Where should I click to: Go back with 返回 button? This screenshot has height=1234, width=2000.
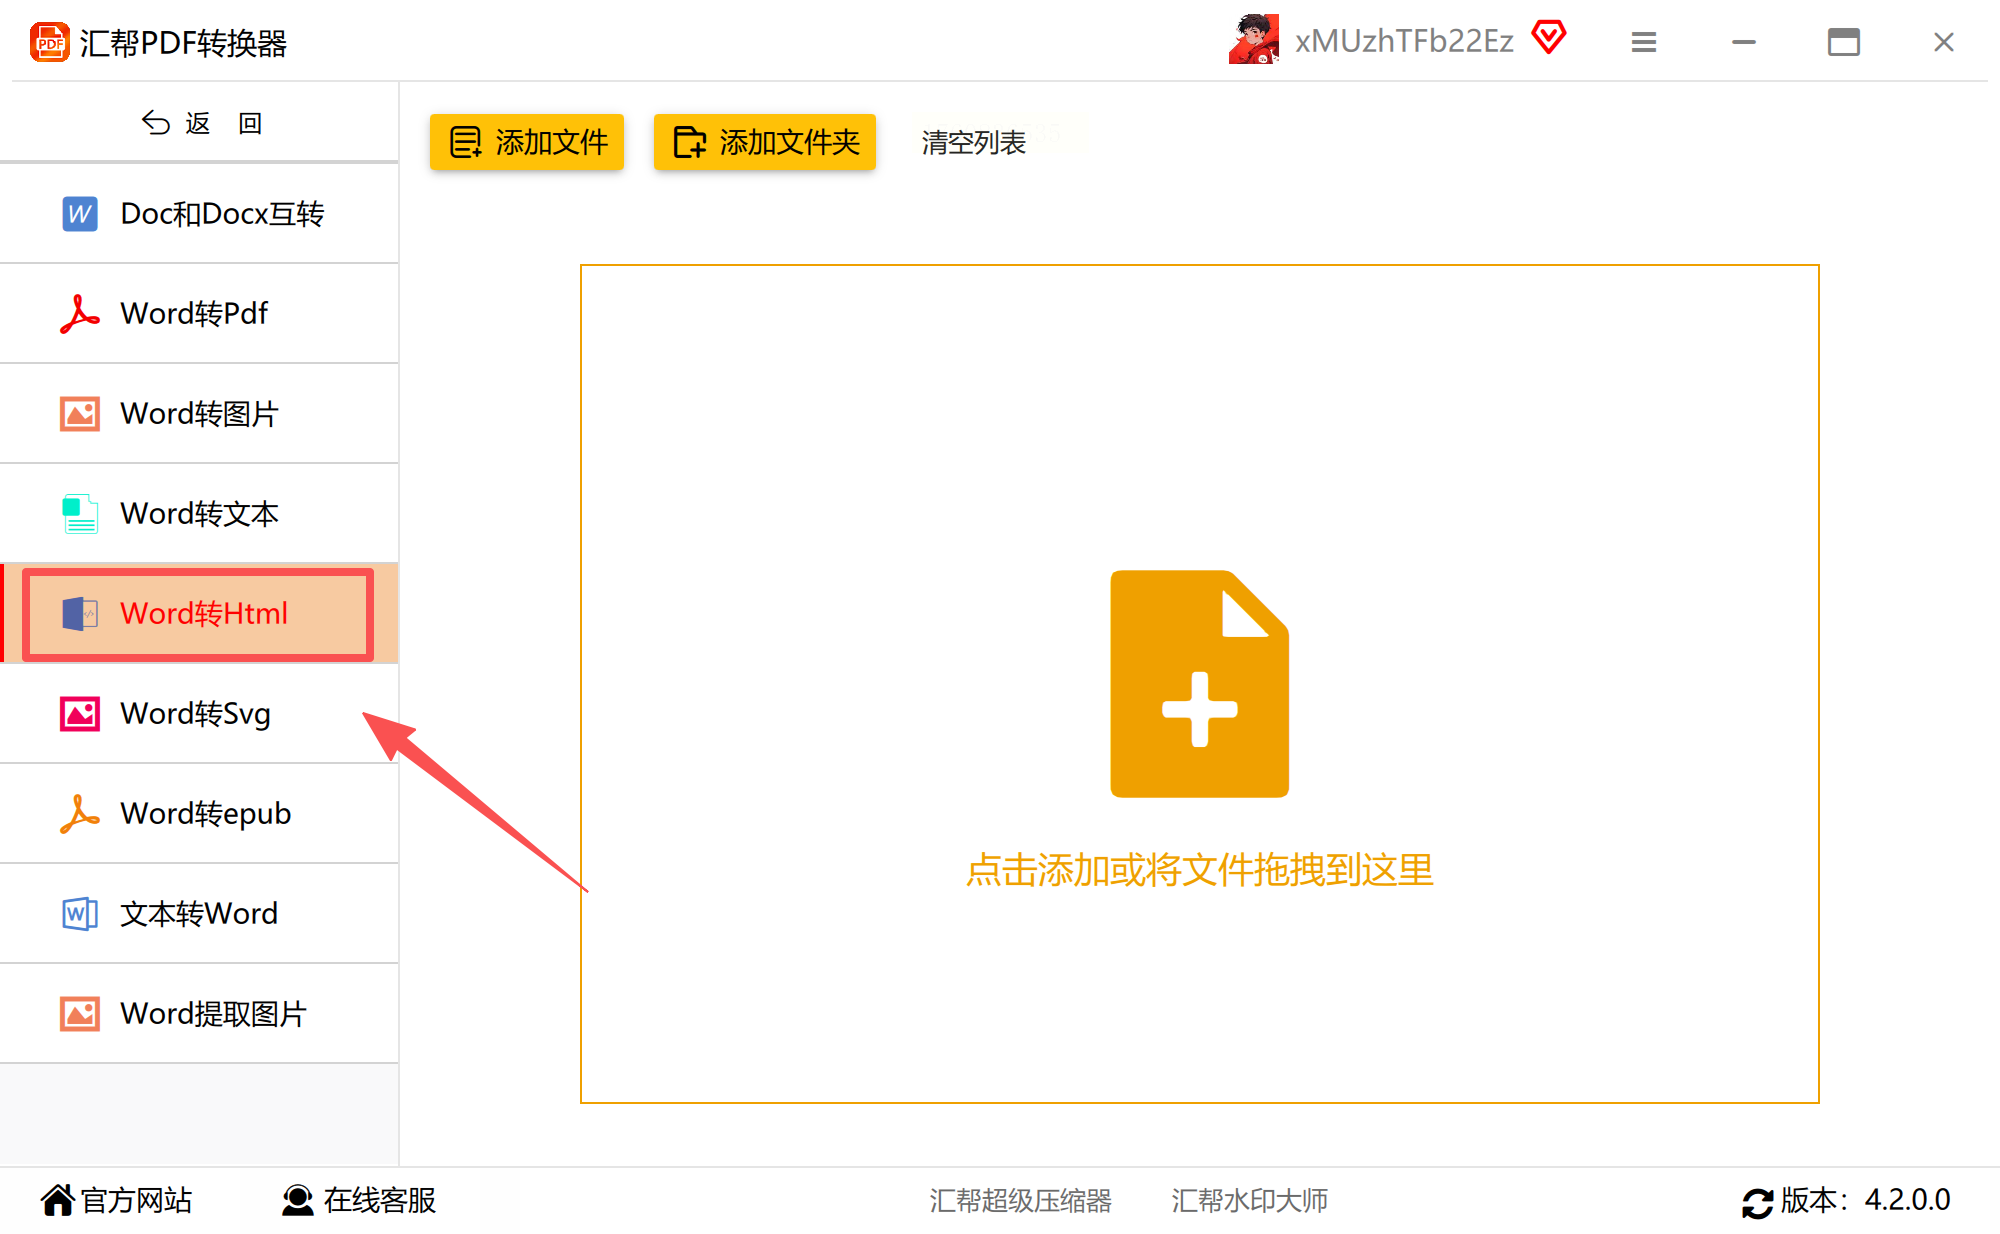[200, 123]
